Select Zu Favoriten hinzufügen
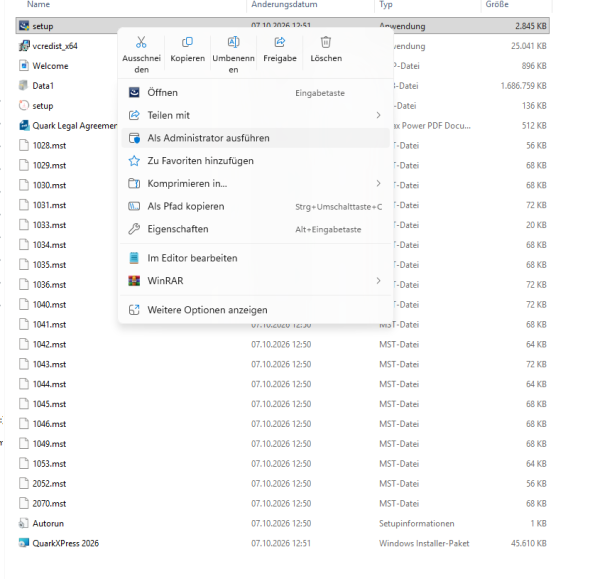This screenshot has width=600, height=579. point(255,161)
